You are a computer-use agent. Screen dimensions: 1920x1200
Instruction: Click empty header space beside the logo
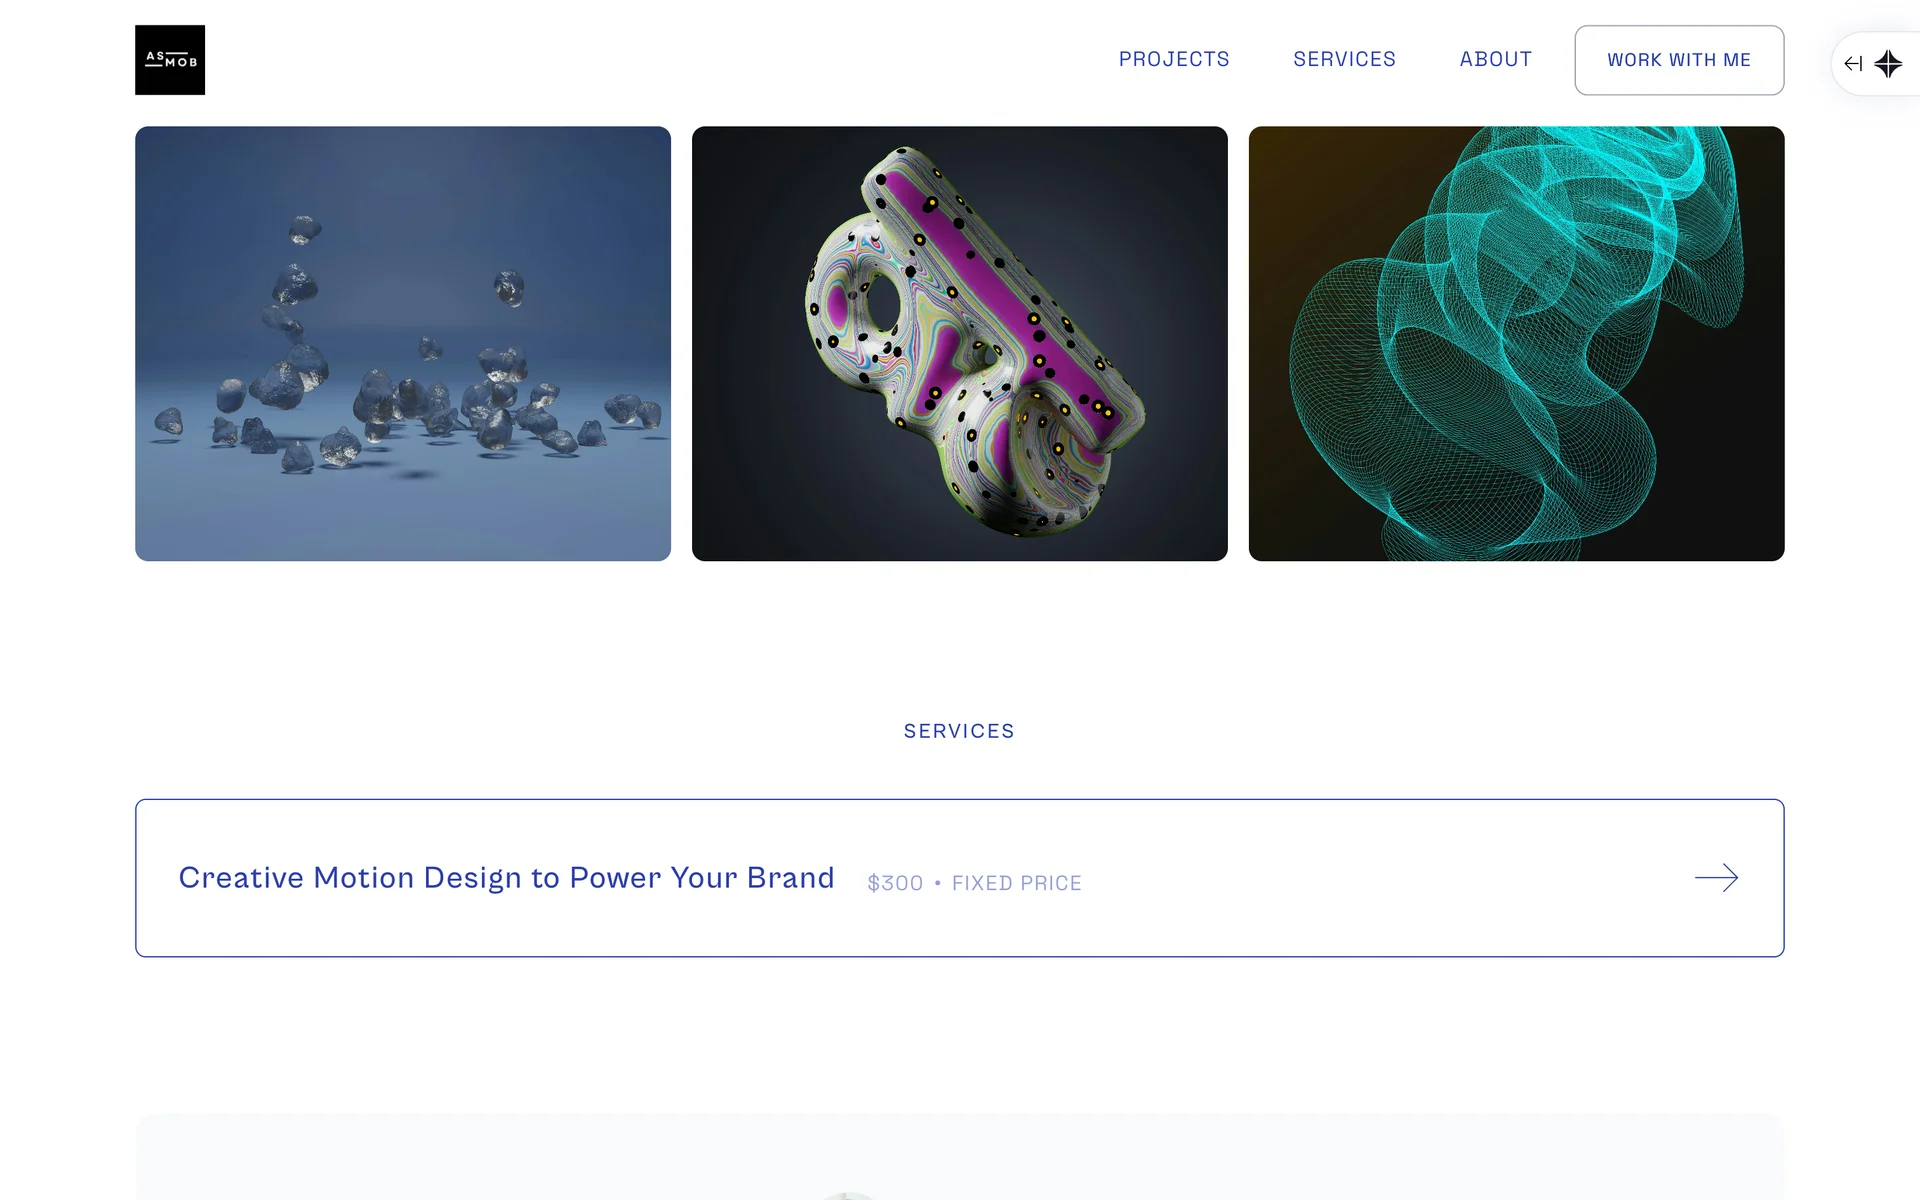tap(650, 60)
